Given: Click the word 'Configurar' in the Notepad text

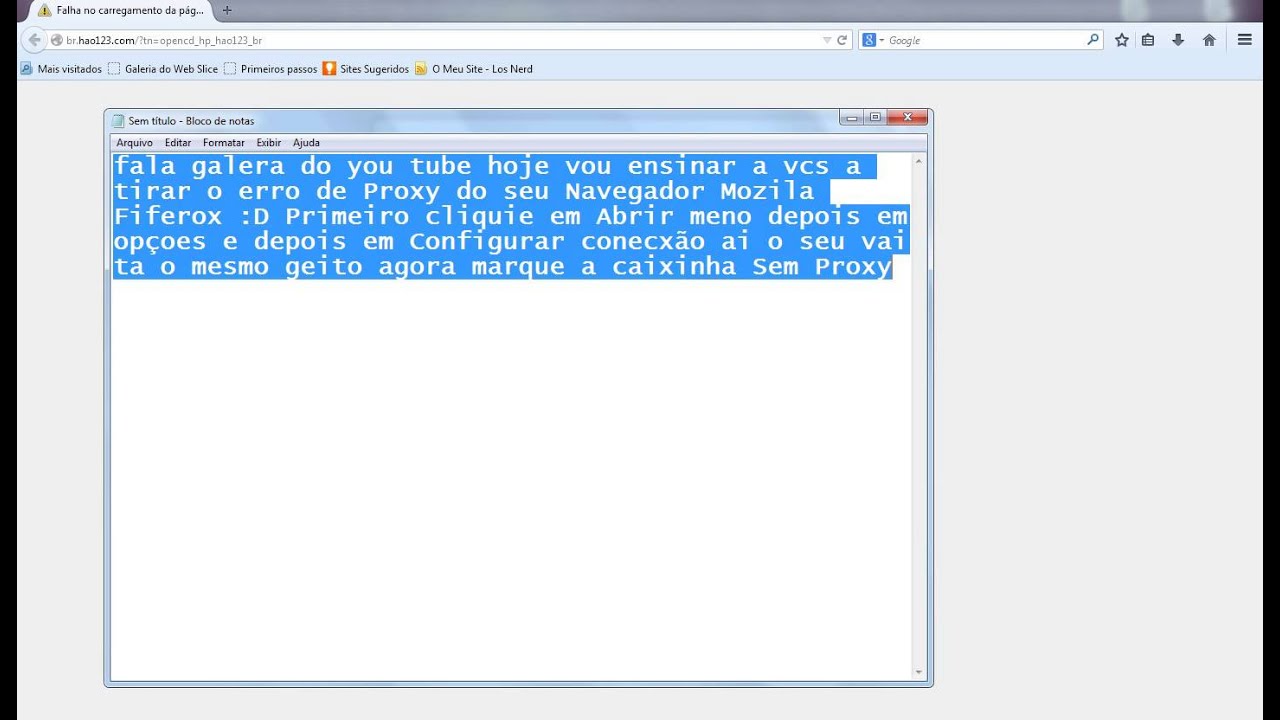Looking at the screenshot, I should coord(487,242).
